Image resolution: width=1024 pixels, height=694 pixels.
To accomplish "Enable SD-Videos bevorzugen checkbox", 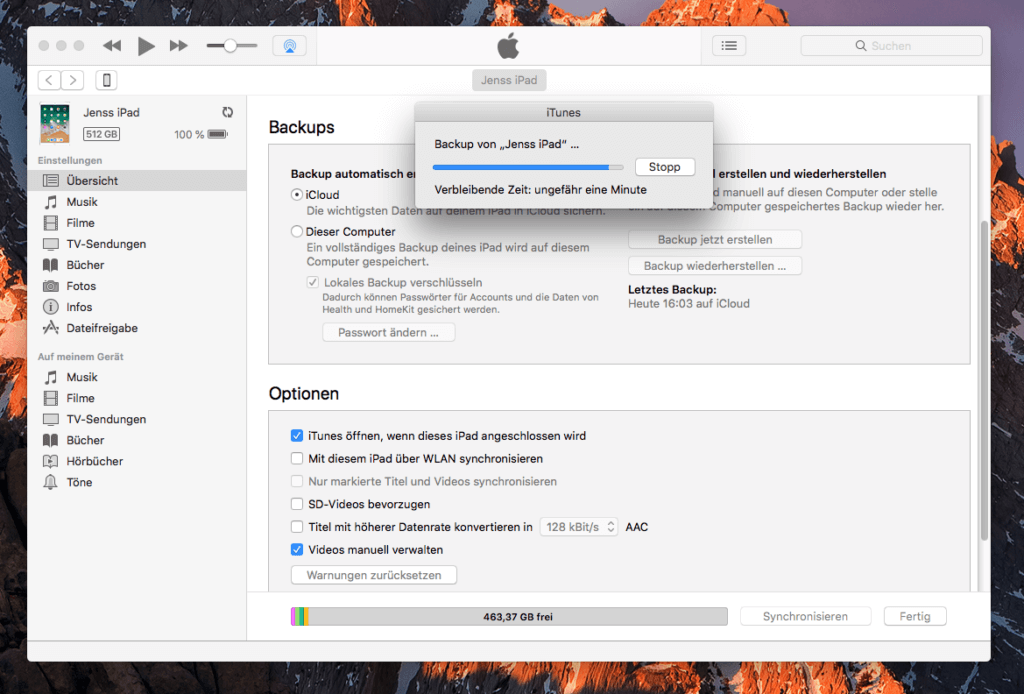I will pos(297,504).
